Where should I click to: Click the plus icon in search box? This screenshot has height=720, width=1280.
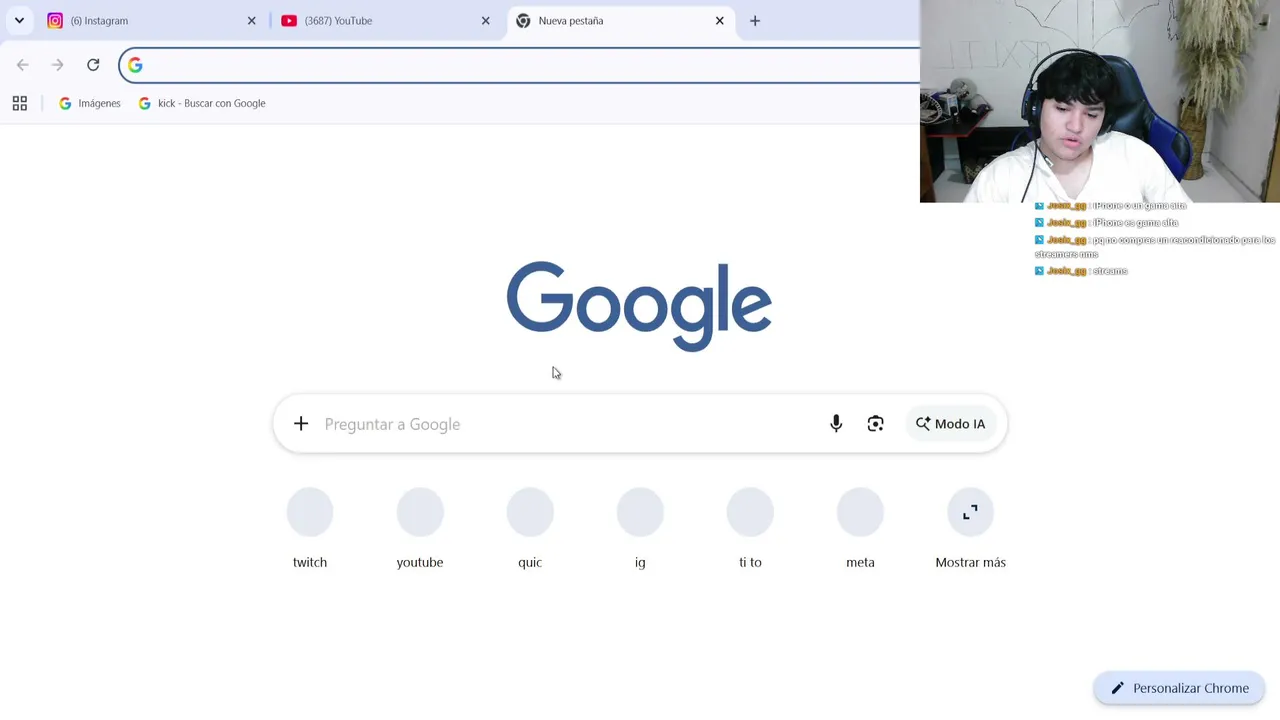(301, 424)
